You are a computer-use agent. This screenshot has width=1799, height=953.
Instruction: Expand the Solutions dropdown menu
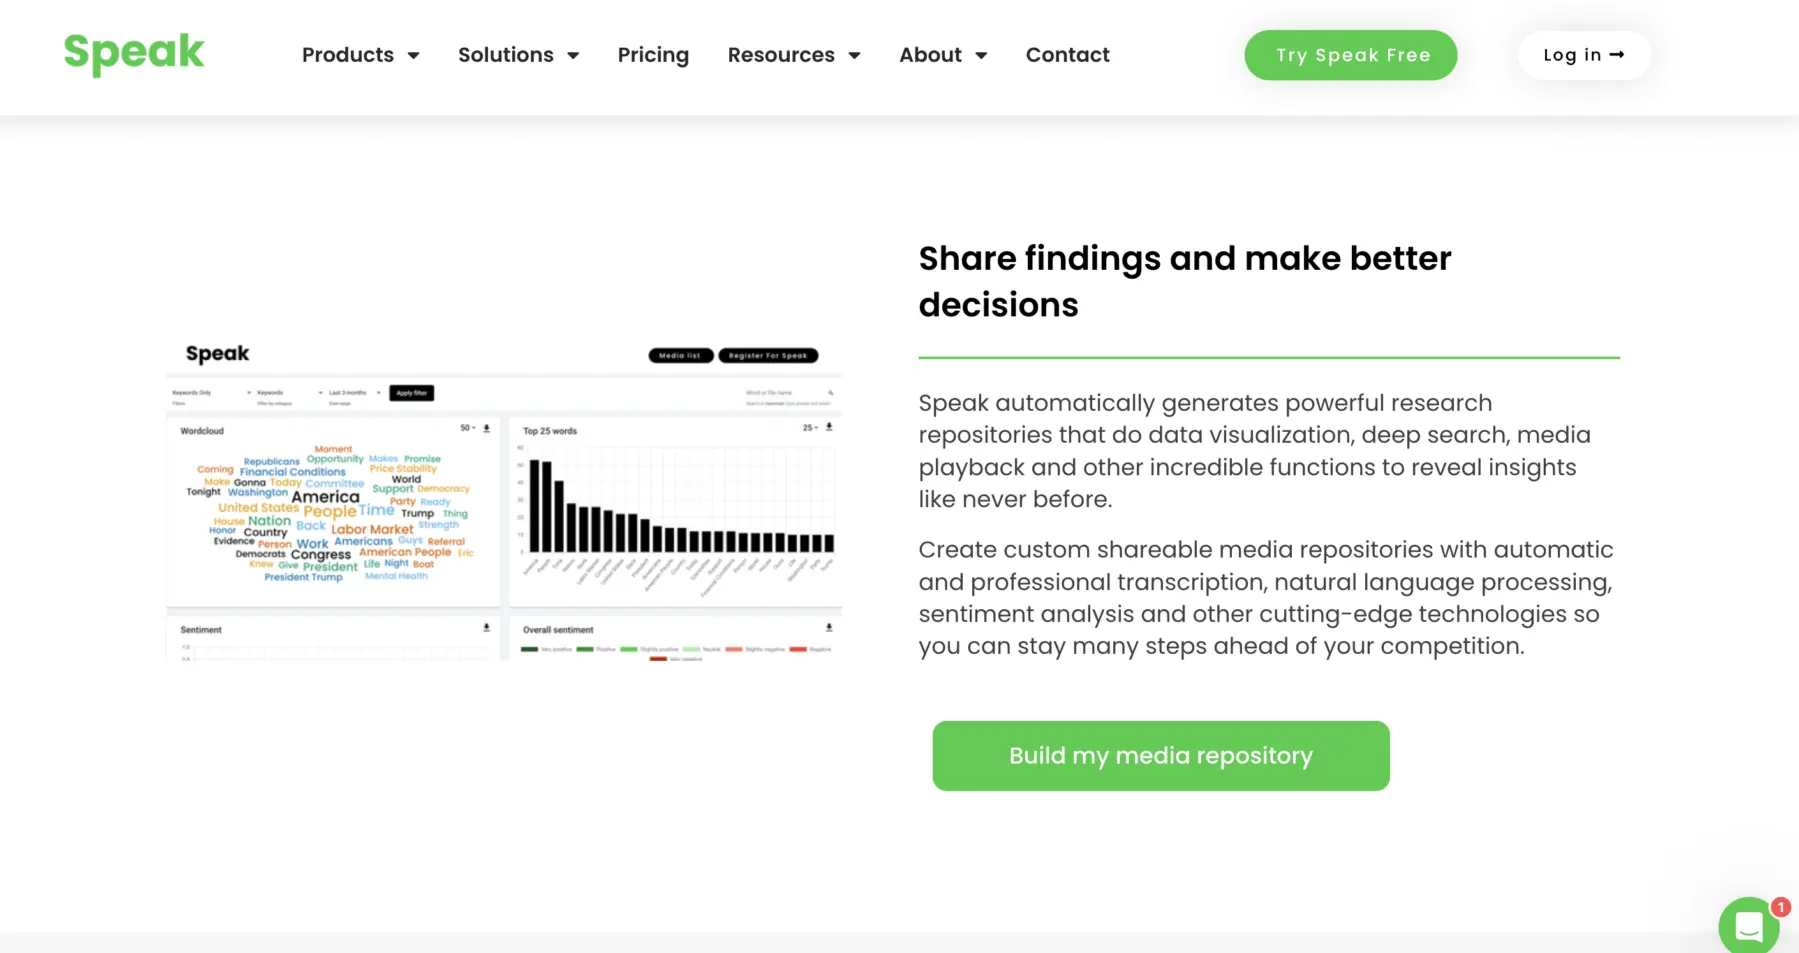coord(518,55)
